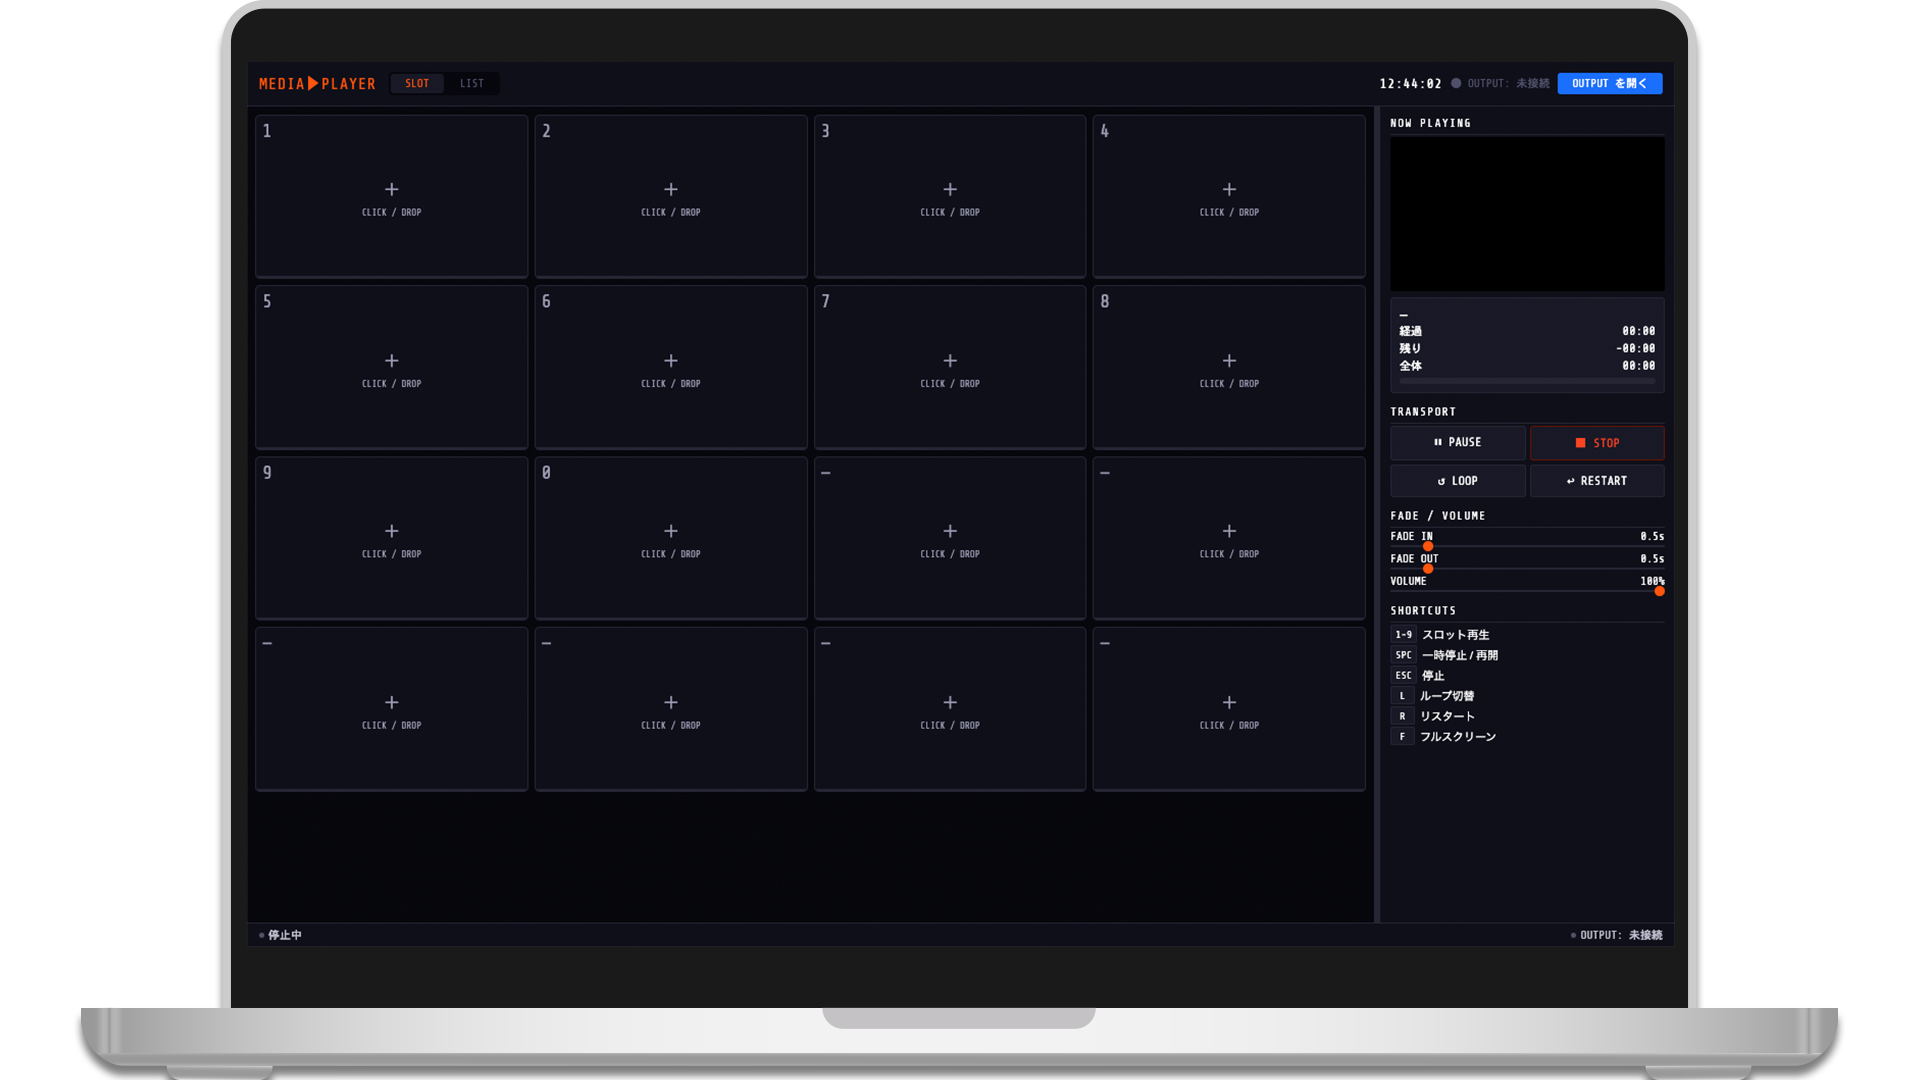1920x1080 pixels.
Task: Click the MEDIA PLAYER logo
Action: click(317, 84)
